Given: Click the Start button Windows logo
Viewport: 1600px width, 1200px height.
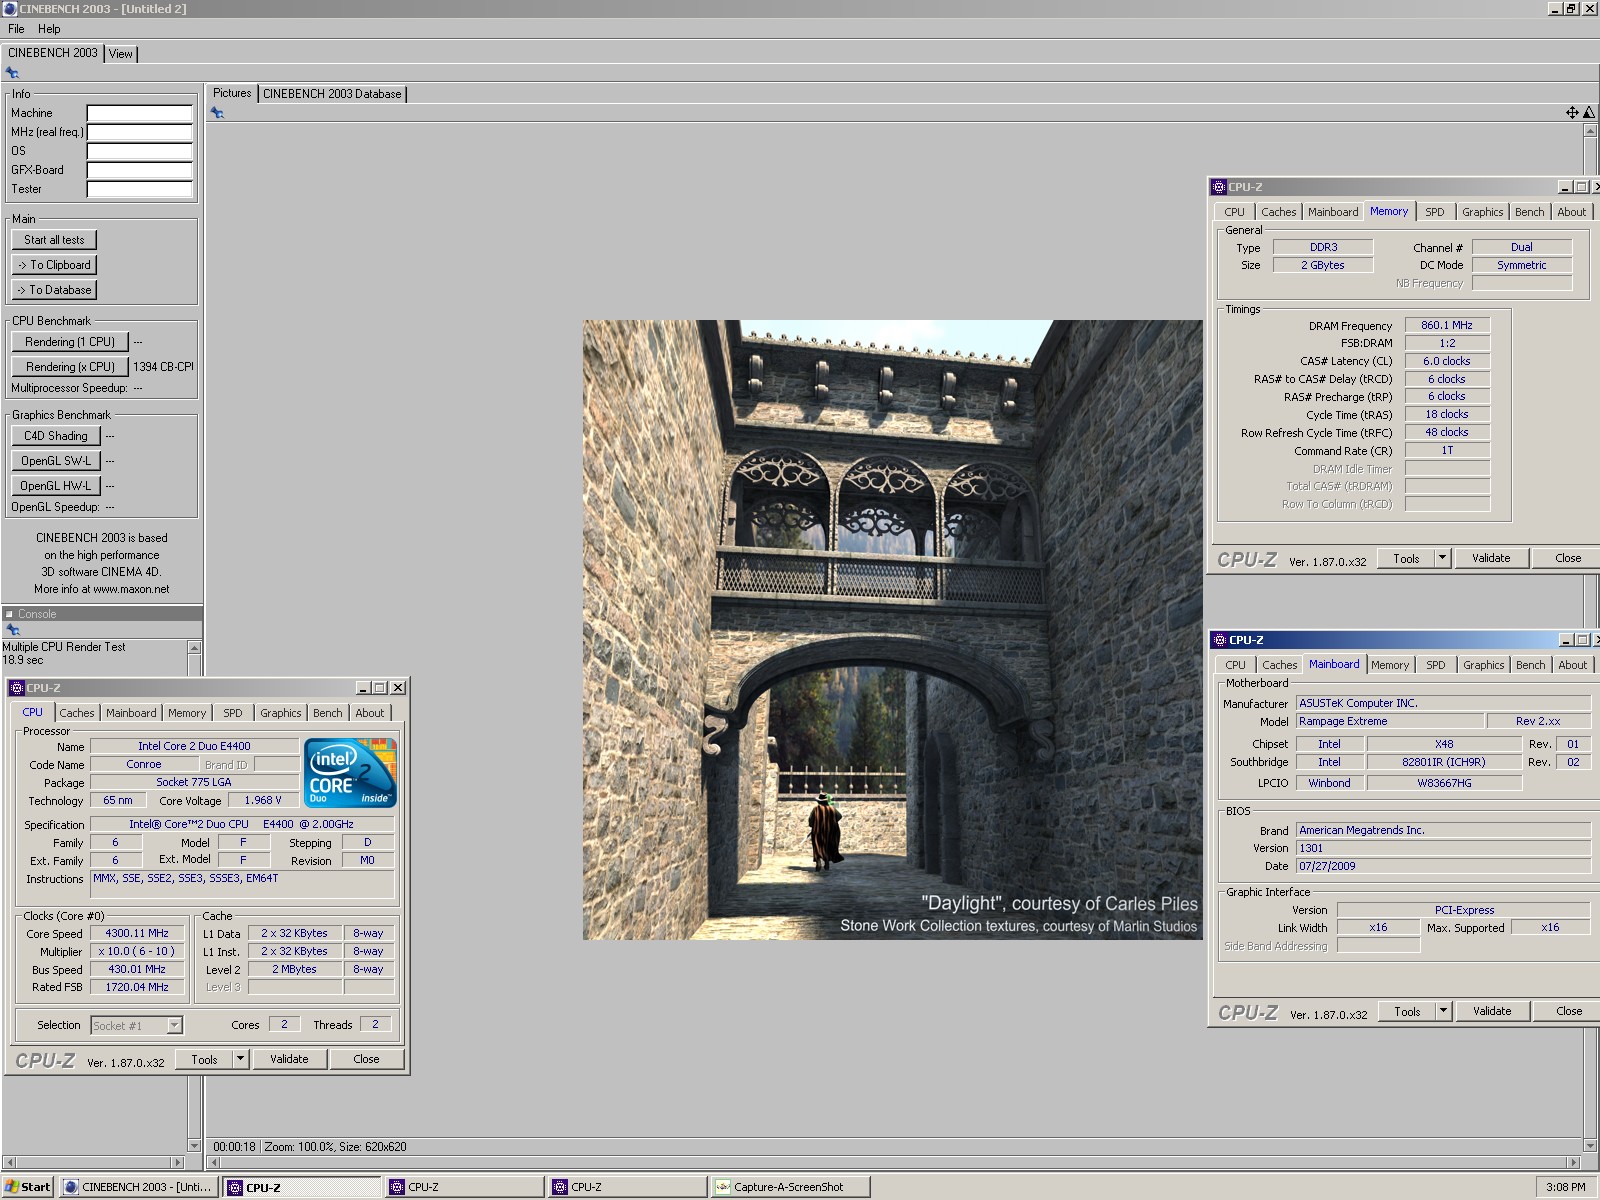Looking at the screenshot, I should point(12,1187).
